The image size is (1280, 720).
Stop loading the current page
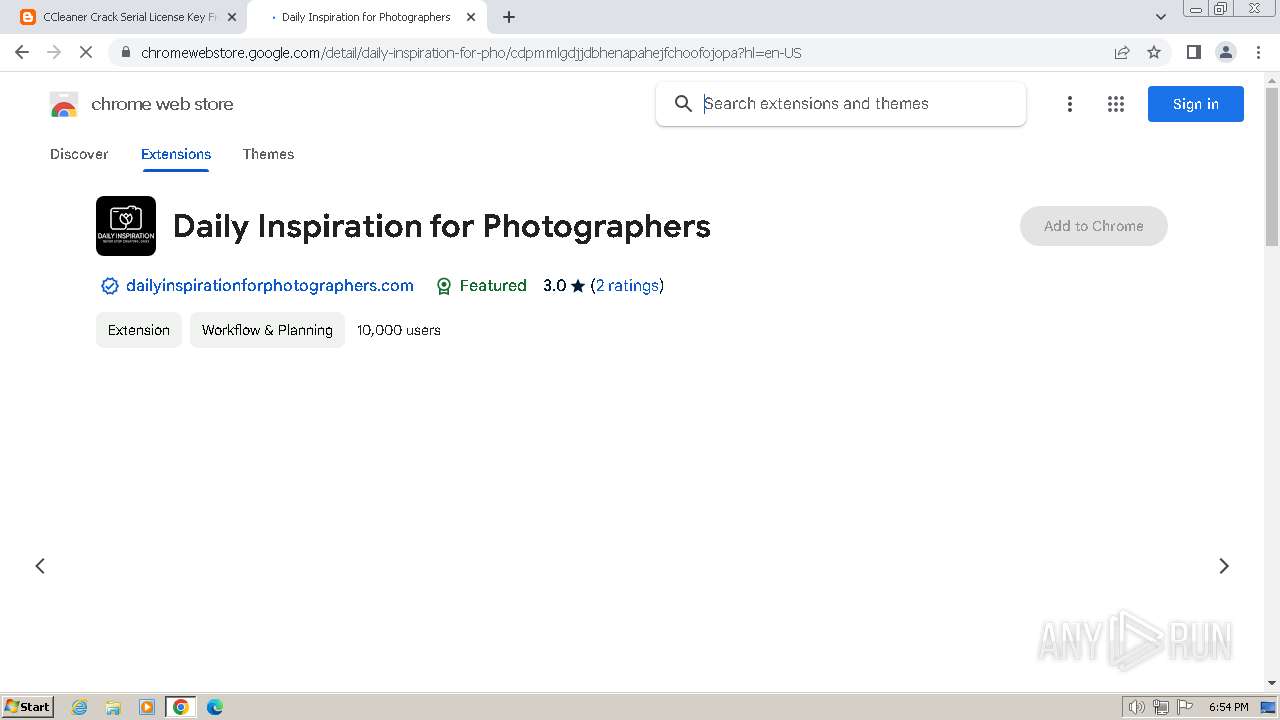click(x=86, y=52)
